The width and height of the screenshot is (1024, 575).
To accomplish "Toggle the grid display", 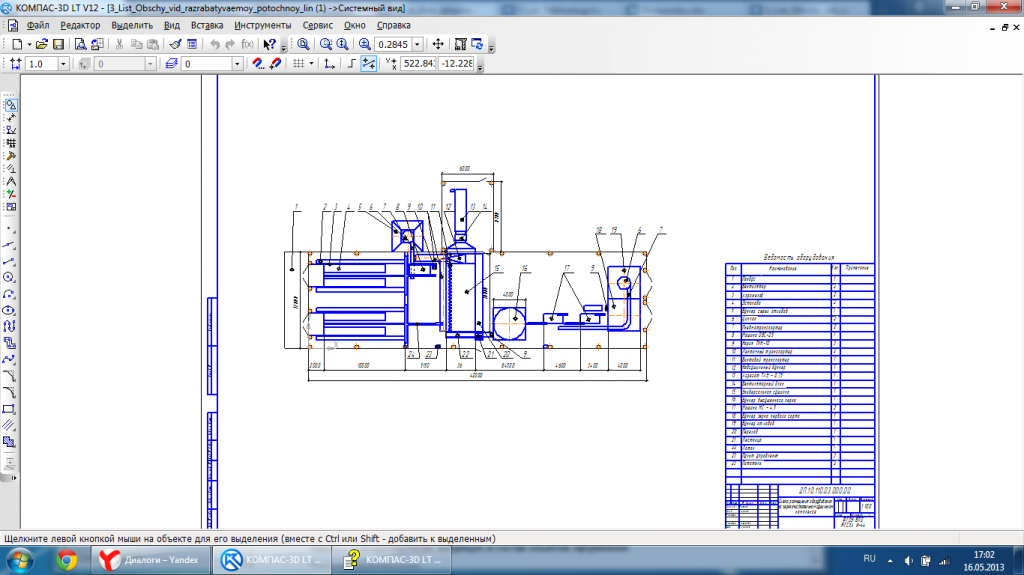I will click(x=298, y=64).
